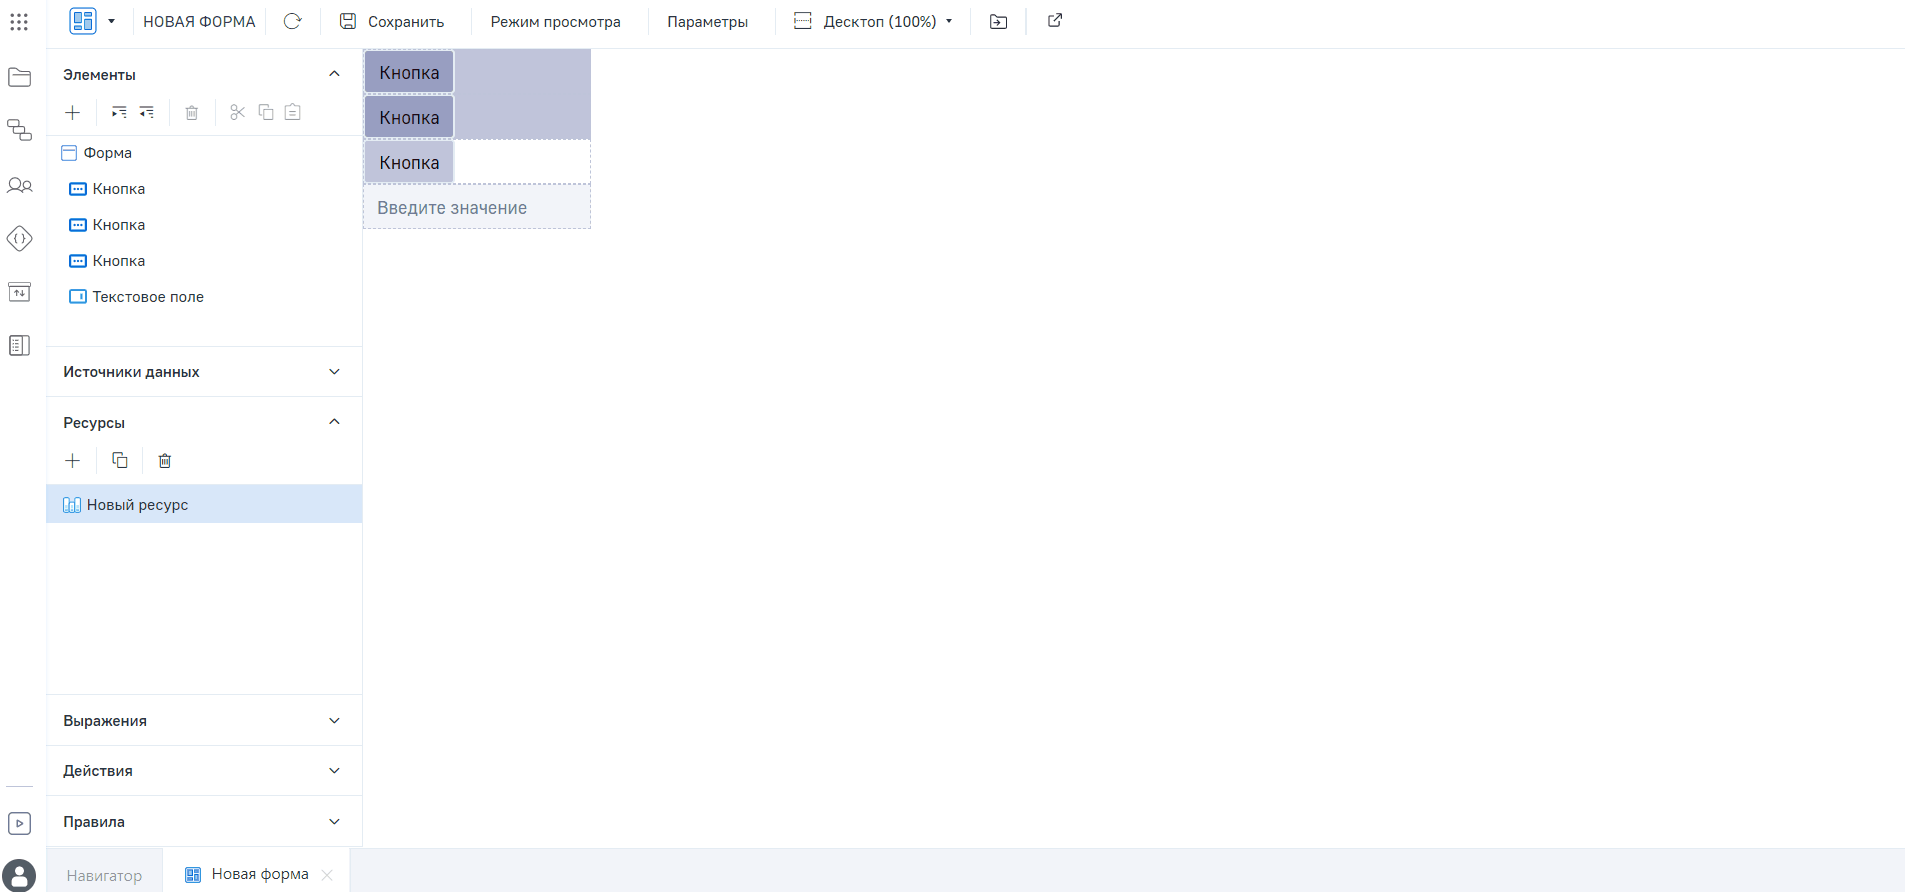Click the open in new window icon
Screen dimensions: 1905x892
[x=1055, y=20]
